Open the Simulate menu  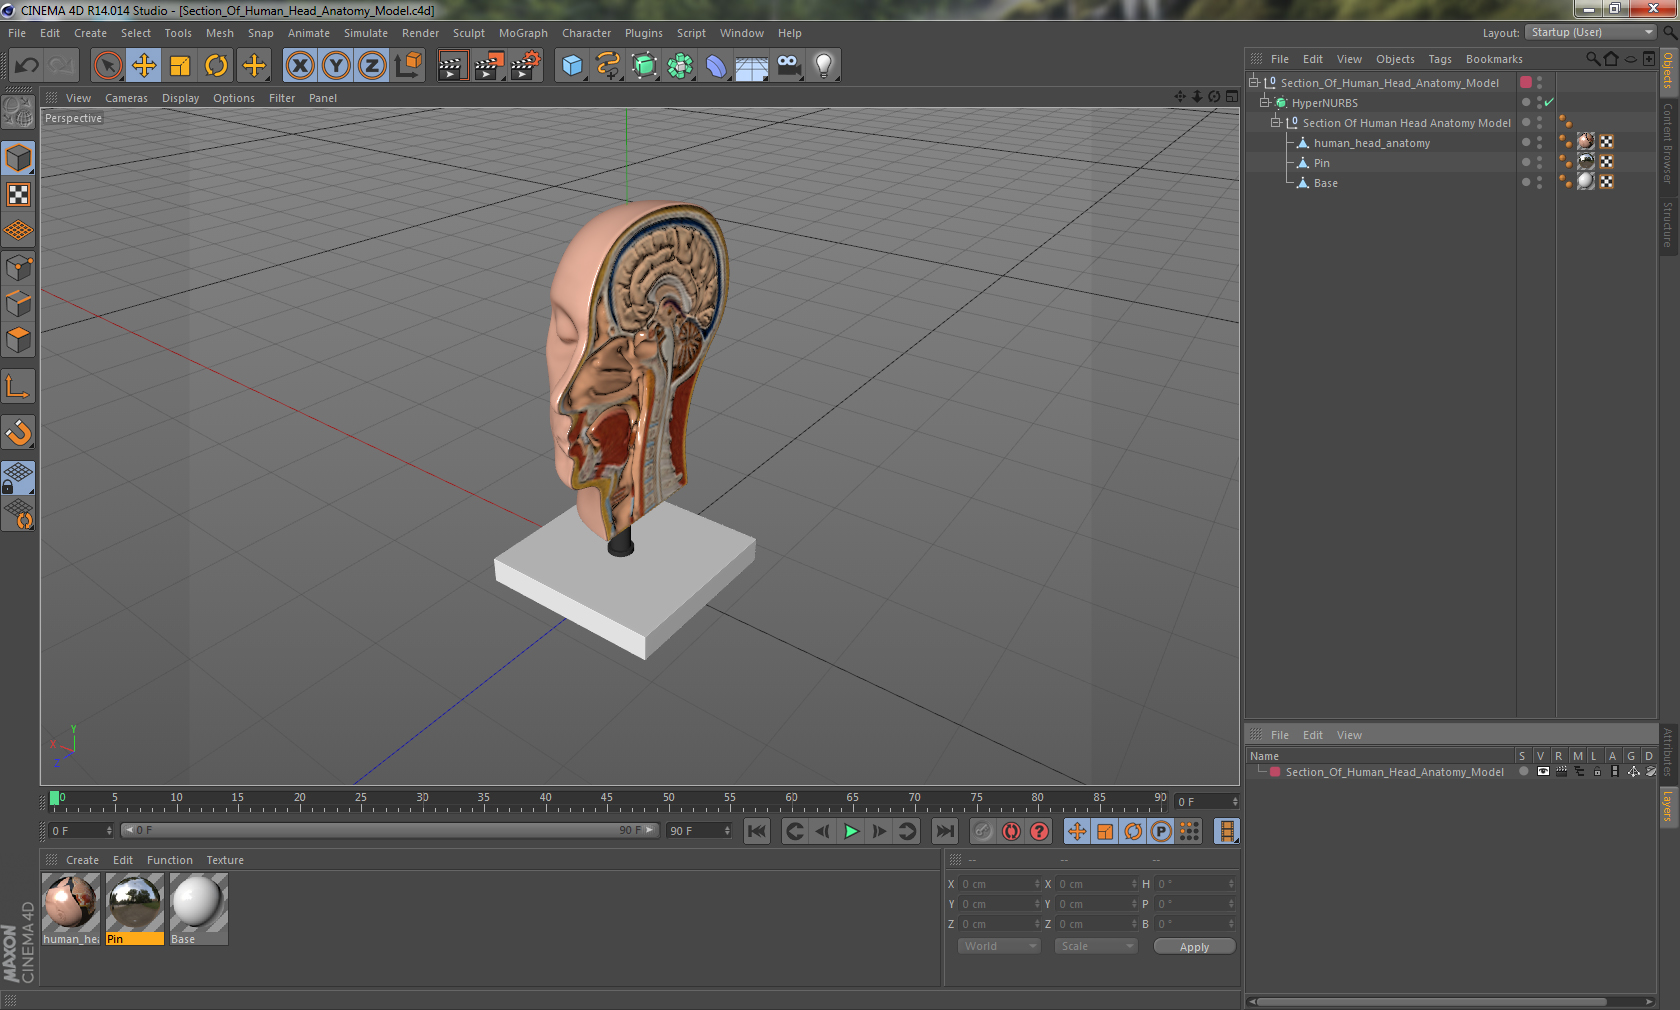click(x=366, y=33)
